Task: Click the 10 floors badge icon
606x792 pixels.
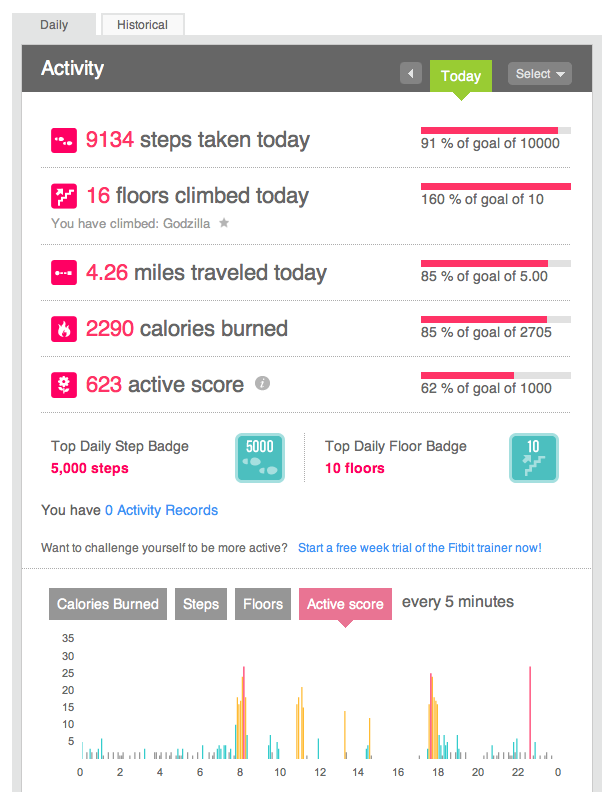Action: click(534, 458)
